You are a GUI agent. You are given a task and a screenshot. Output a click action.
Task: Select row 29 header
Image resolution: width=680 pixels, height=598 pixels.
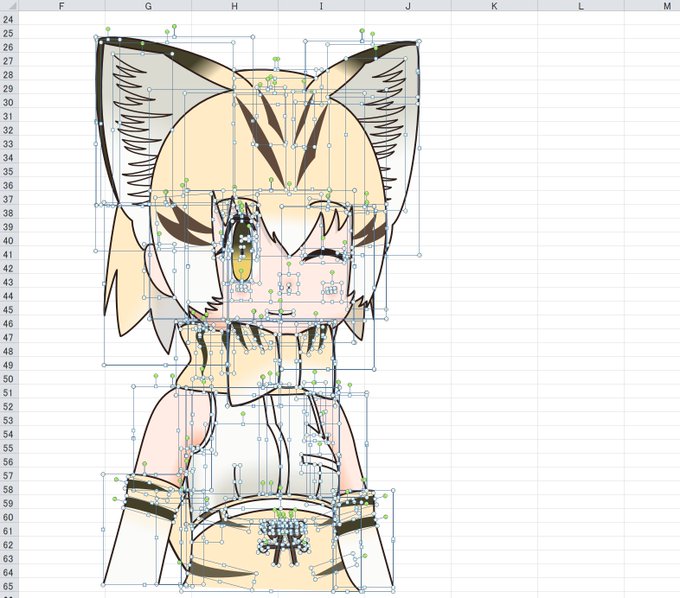click(x=9, y=89)
